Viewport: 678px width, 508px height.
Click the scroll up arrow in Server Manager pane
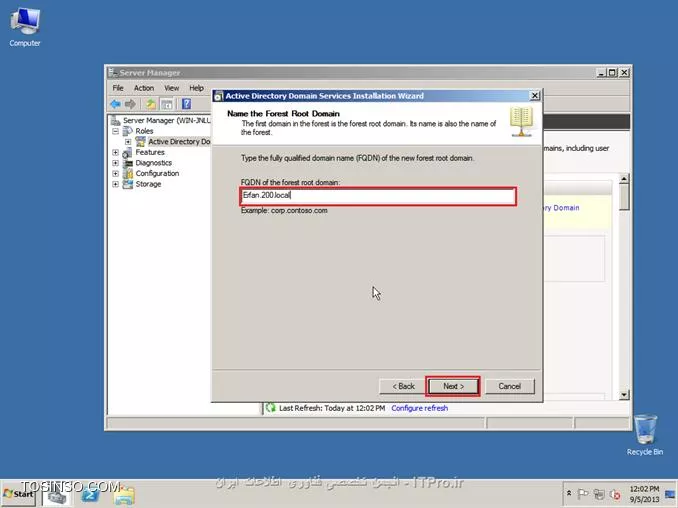pos(624,178)
